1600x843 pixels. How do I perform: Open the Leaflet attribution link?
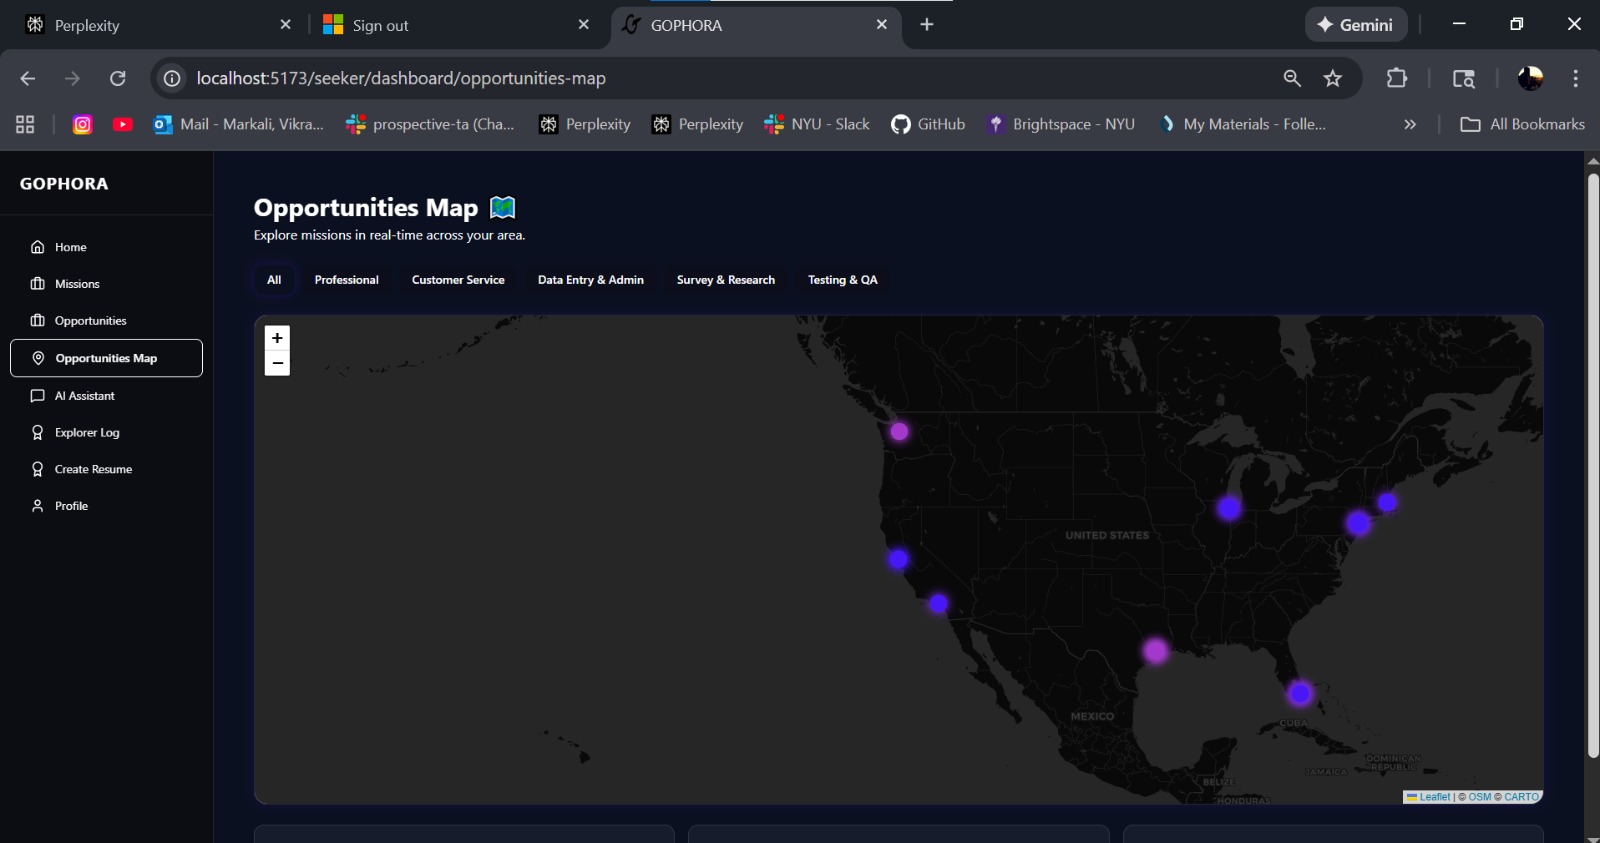point(1428,797)
